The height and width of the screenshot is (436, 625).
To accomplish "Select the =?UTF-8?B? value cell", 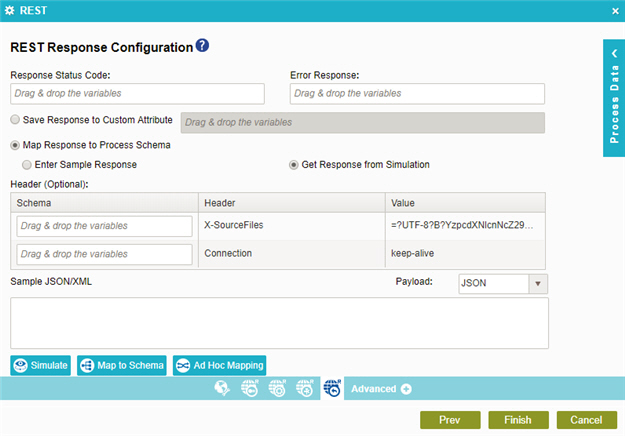I will tap(465, 226).
